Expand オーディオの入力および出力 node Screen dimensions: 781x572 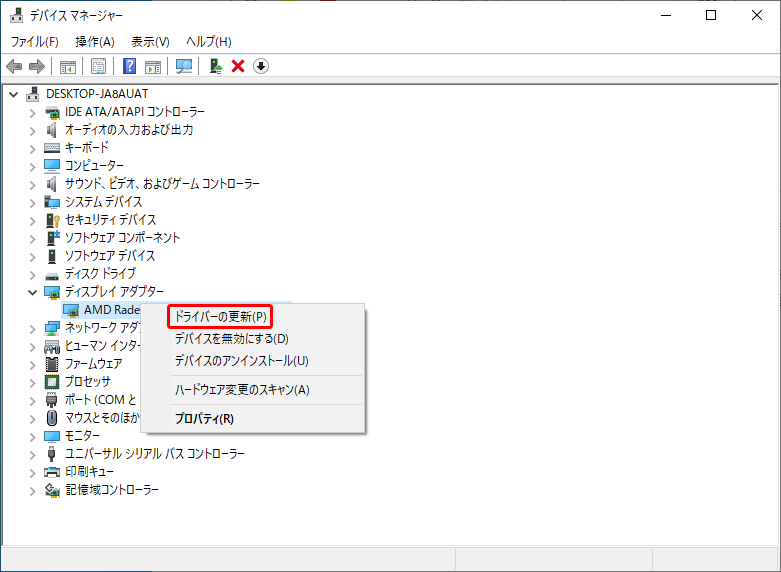tap(32, 131)
